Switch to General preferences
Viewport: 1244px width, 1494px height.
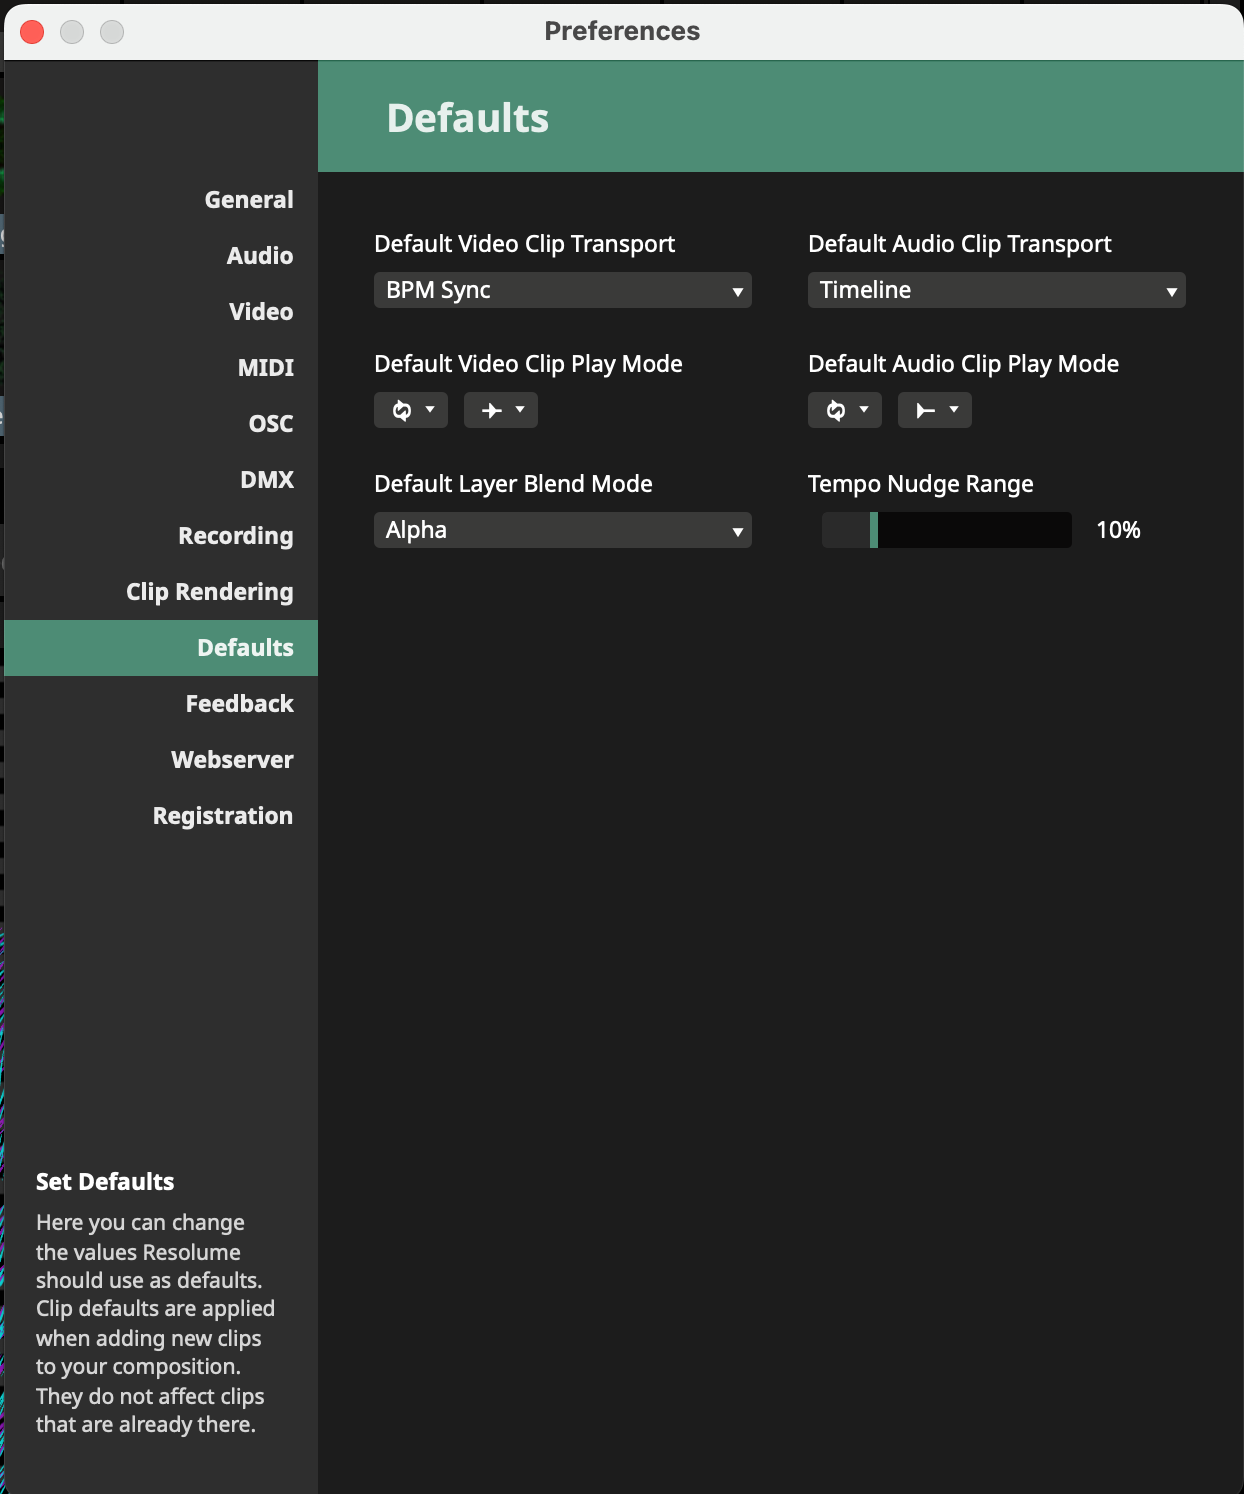pos(249,200)
